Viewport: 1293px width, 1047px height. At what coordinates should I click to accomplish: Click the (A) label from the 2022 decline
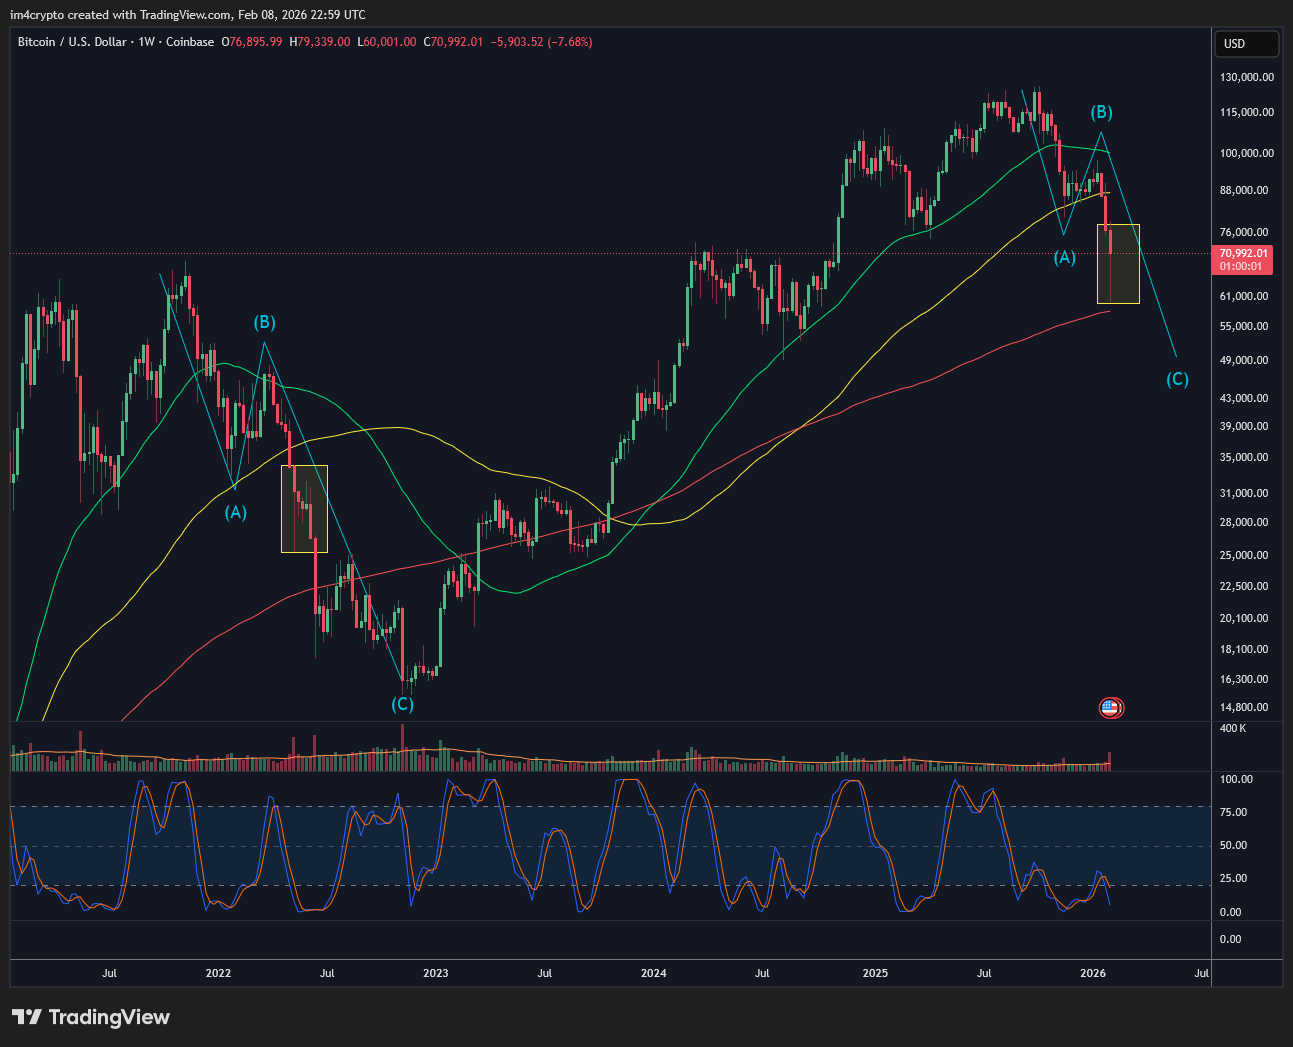[236, 513]
